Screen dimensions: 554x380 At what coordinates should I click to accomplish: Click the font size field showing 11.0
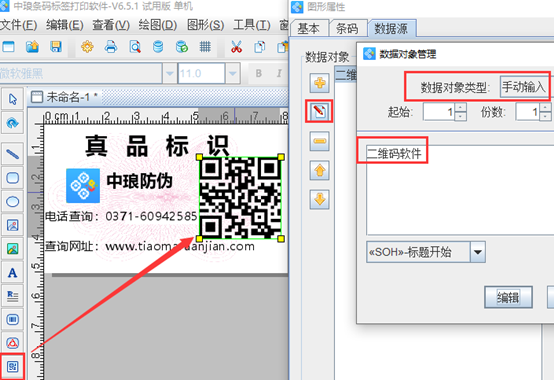(201, 73)
